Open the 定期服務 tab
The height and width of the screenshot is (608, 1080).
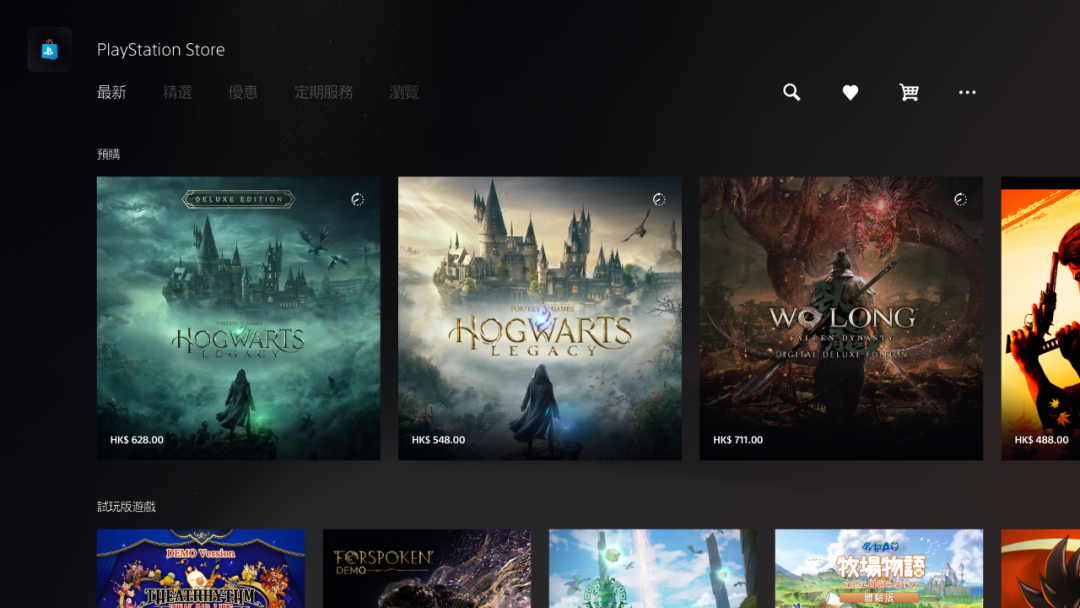coord(324,92)
